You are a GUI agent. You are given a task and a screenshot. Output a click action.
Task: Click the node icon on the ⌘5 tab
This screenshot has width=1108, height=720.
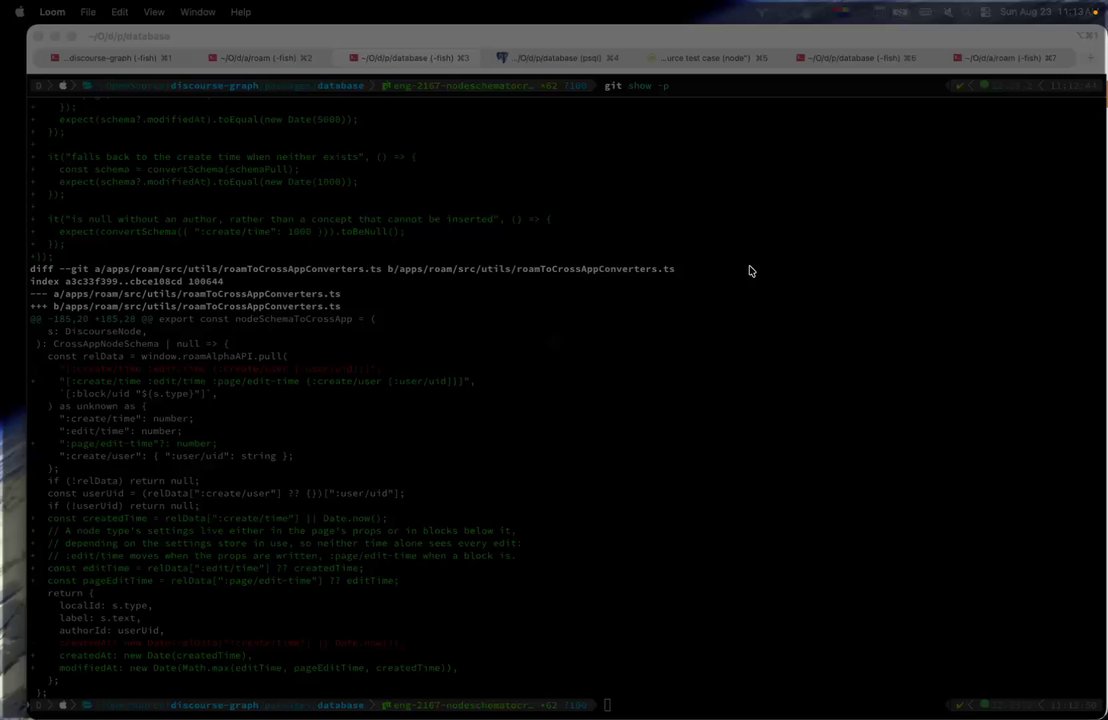click(x=652, y=58)
